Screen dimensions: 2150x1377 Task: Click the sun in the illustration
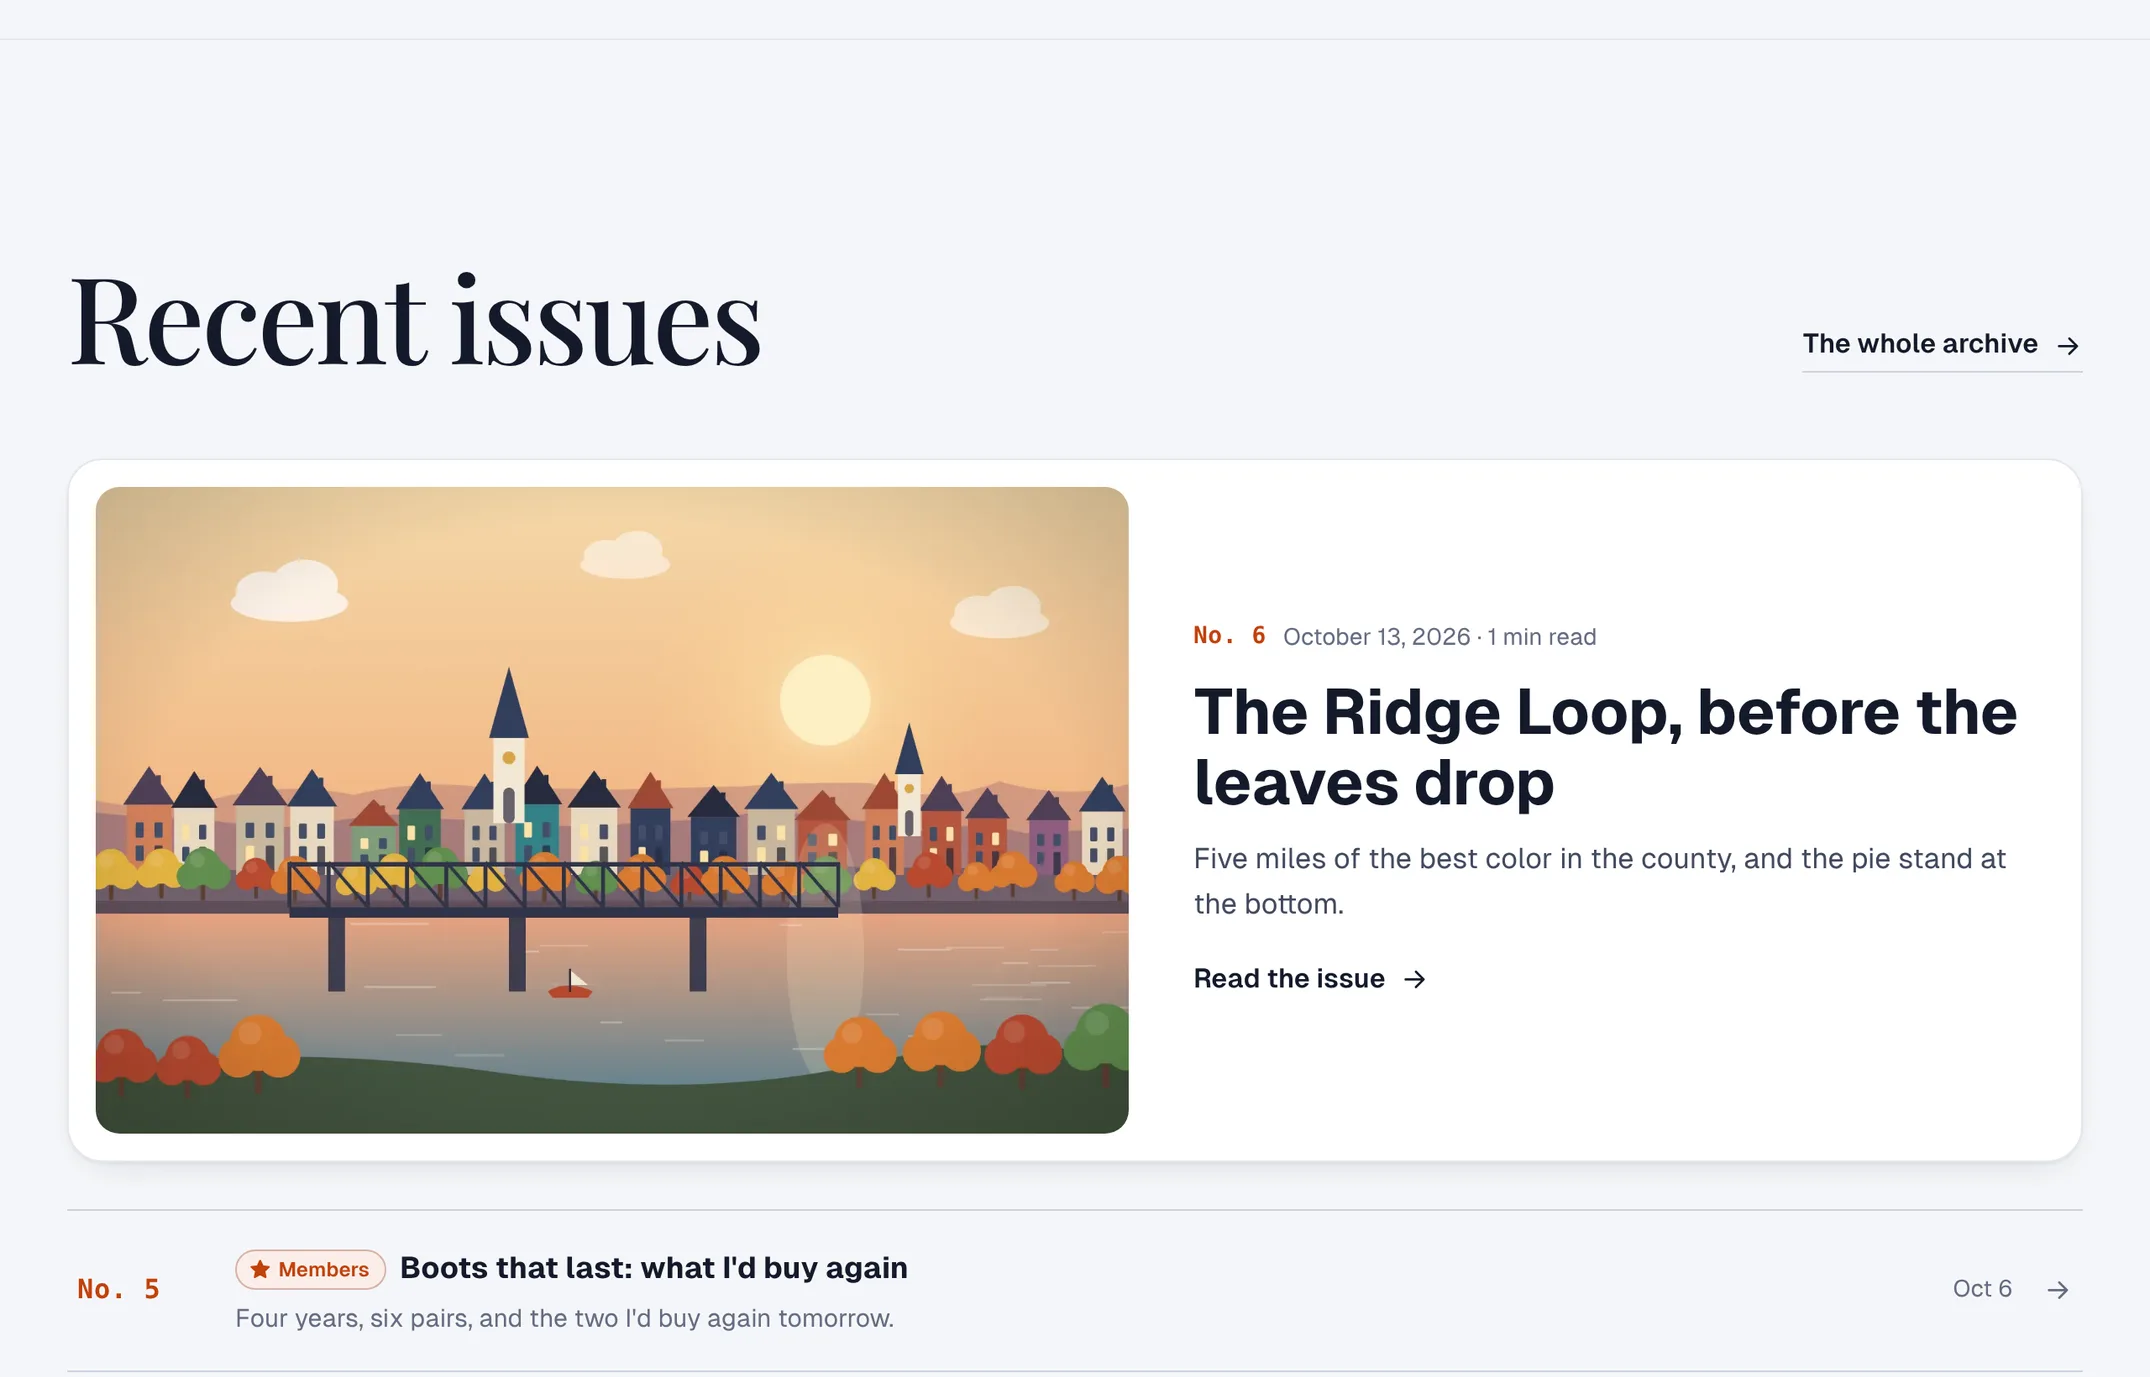point(825,700)
